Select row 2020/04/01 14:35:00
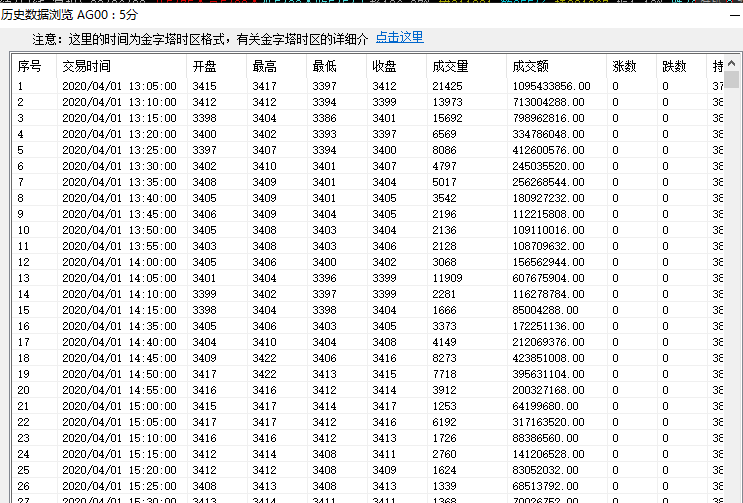 (369, 326)
